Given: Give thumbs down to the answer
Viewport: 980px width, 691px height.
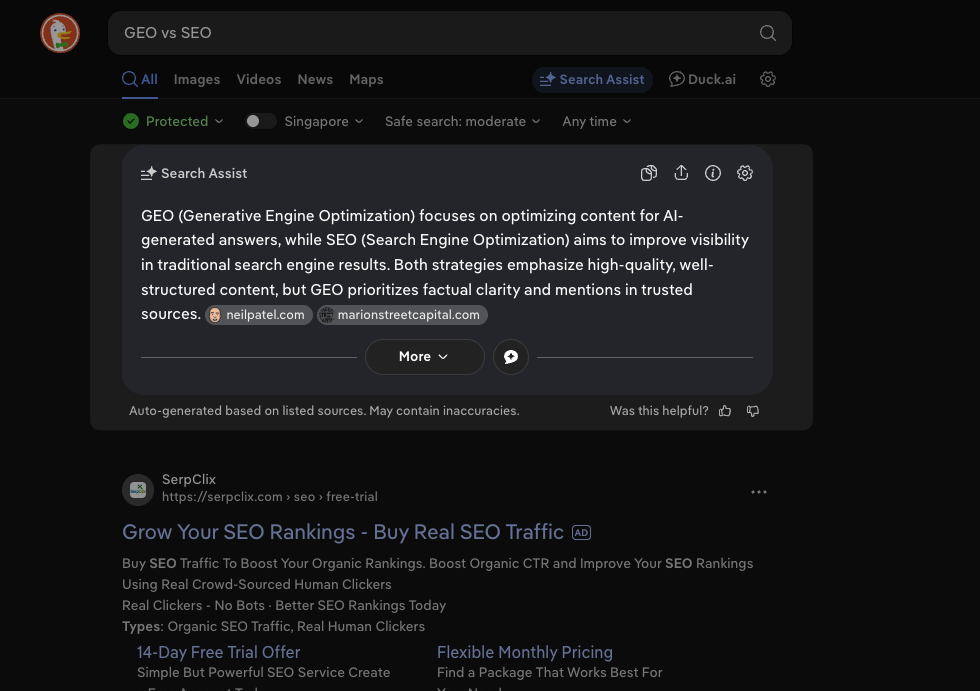Looking at the screenshot, I should pos(753,411).
